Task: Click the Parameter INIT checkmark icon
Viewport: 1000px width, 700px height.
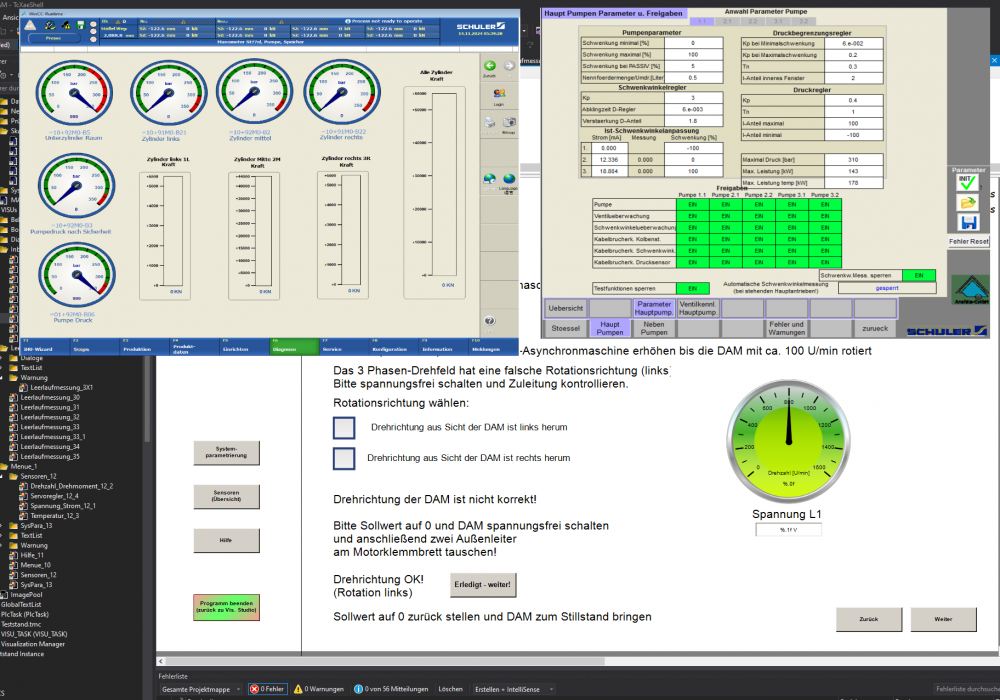Action: tap(966, 183)
